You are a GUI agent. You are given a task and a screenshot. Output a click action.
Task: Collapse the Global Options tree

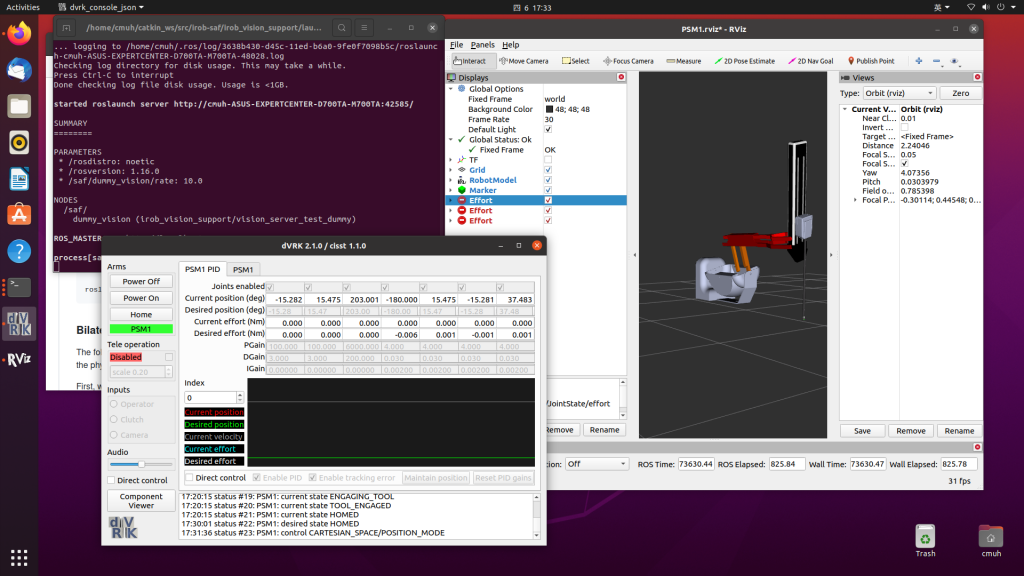(x=451, y=89)
